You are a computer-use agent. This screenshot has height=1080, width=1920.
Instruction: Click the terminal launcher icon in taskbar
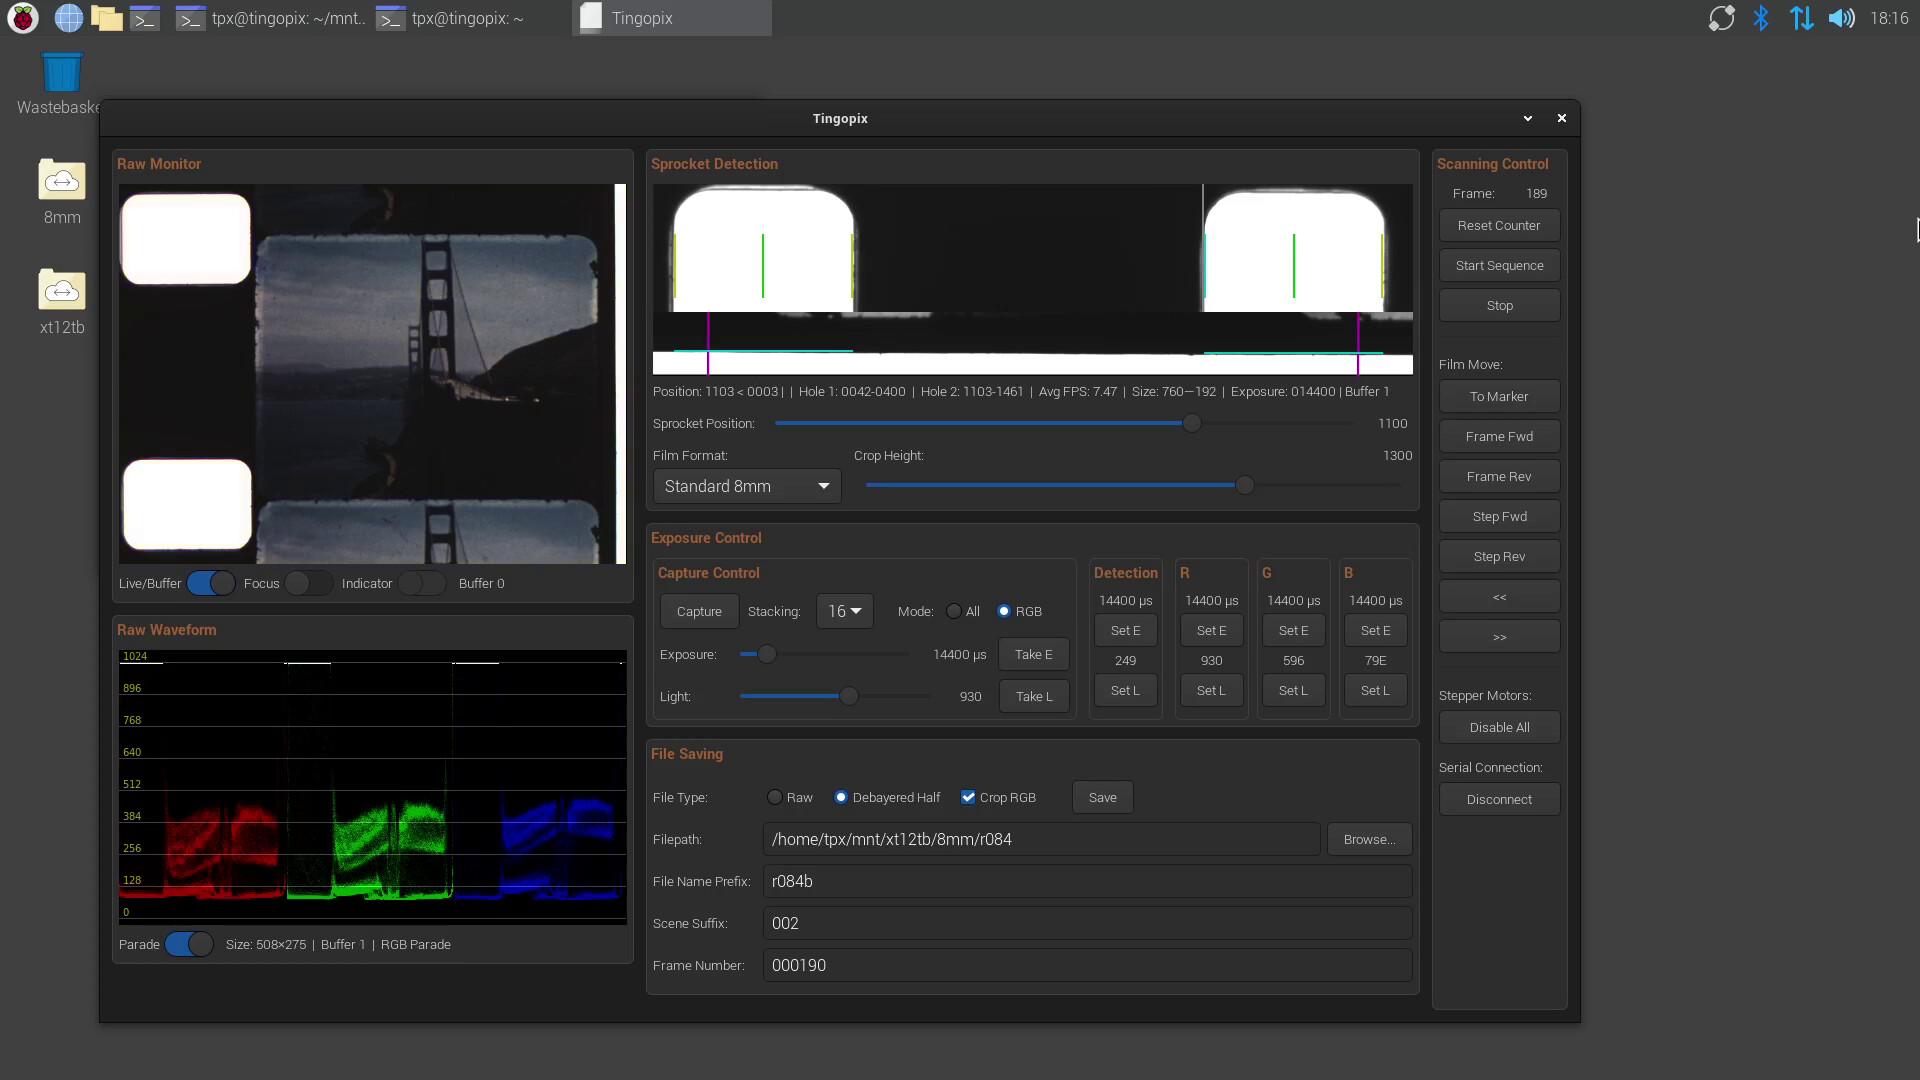pos(145,18)
